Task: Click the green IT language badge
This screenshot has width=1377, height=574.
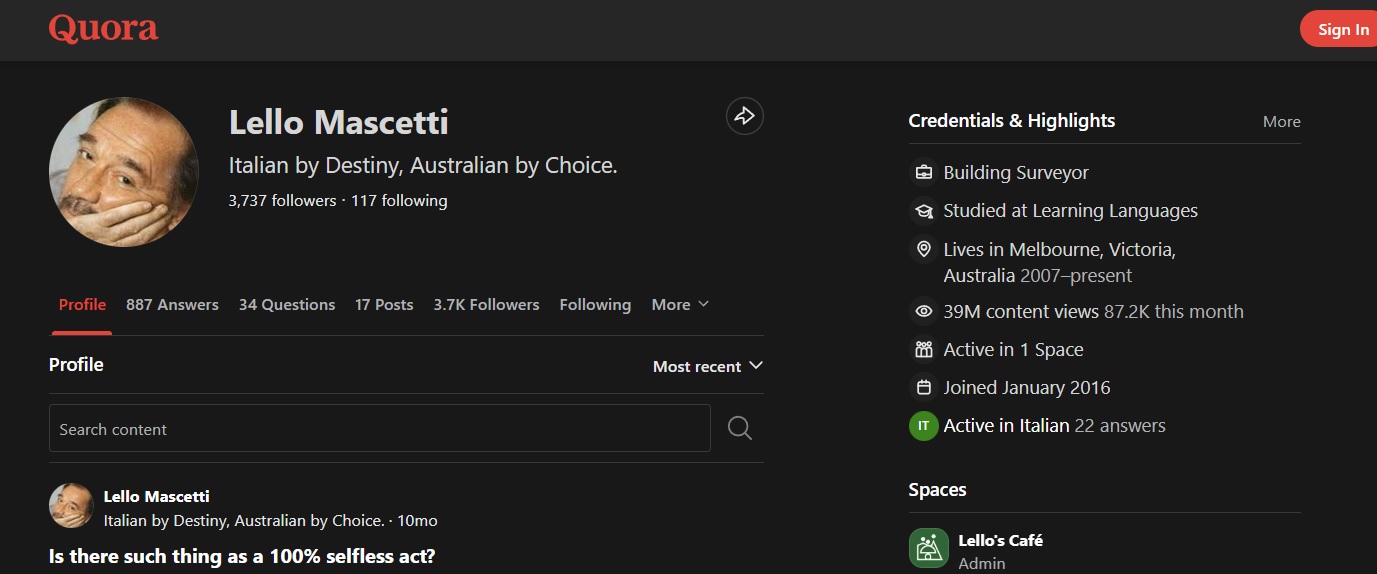Action: pos(923,426)
